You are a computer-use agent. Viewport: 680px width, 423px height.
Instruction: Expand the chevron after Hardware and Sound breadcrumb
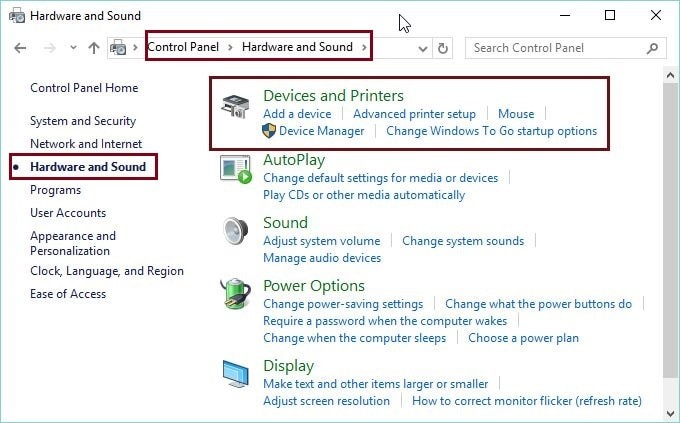(364, 47)
